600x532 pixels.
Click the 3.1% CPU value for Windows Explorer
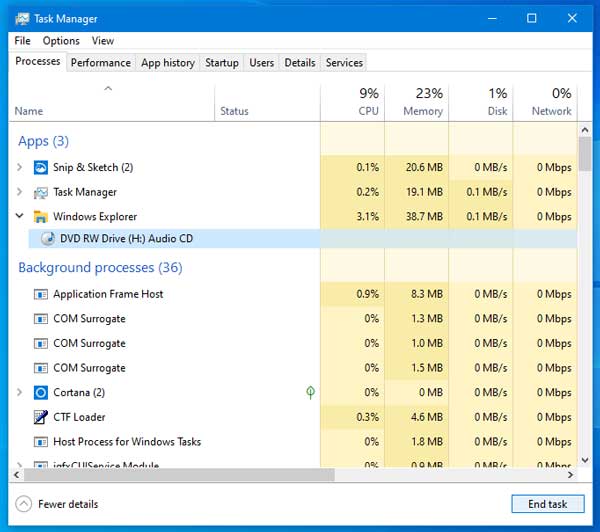(x=368, y=217)
